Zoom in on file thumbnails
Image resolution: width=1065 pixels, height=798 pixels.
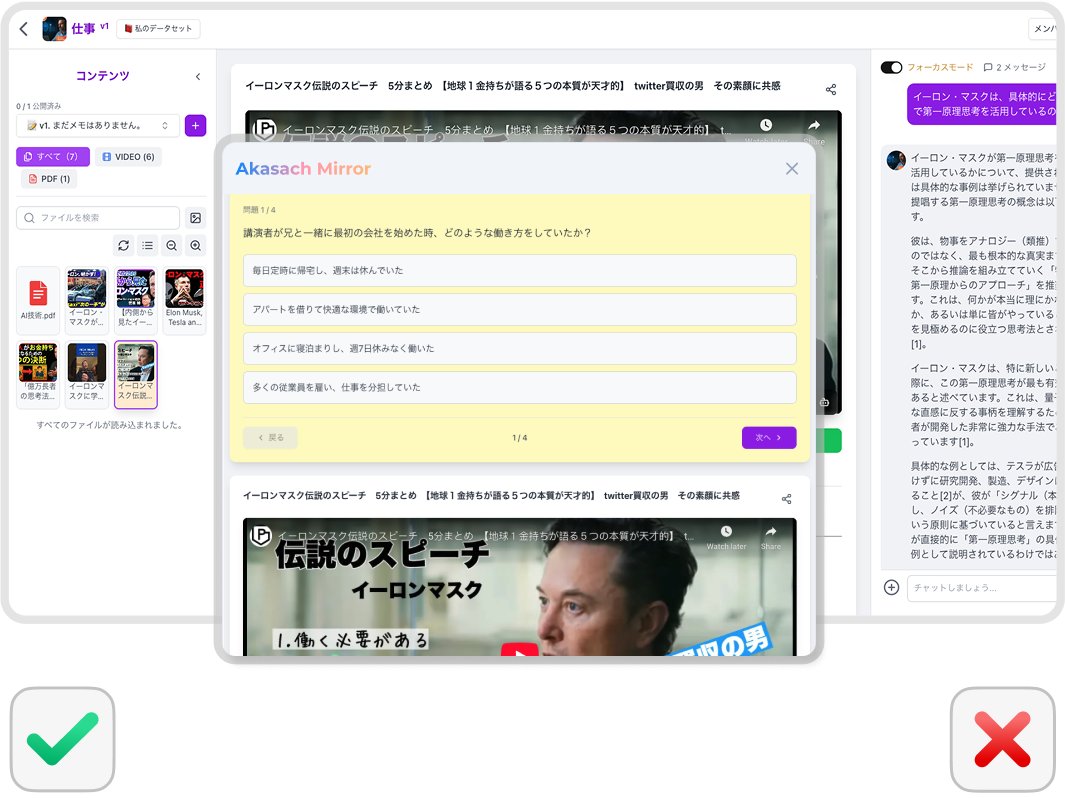[196, 245]
